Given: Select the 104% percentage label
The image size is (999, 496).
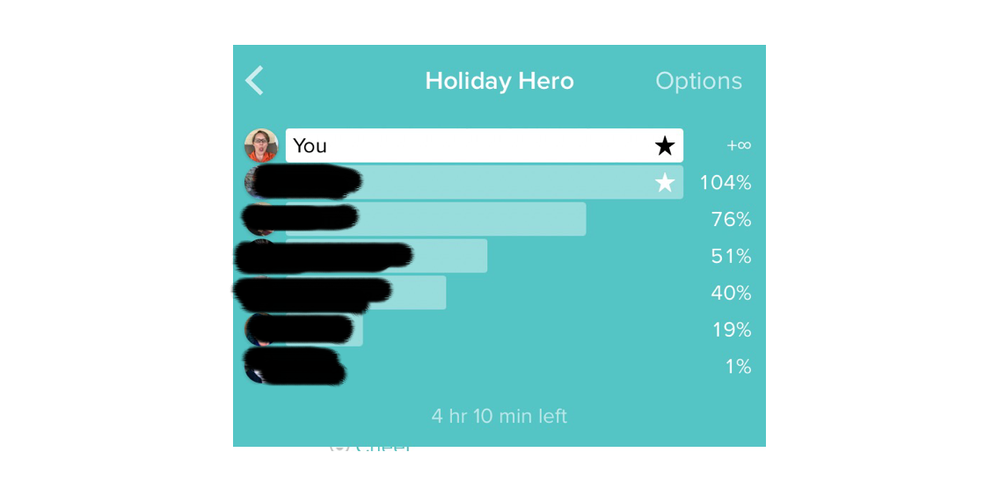Looking at the screenshot, I should coord(726,183).
